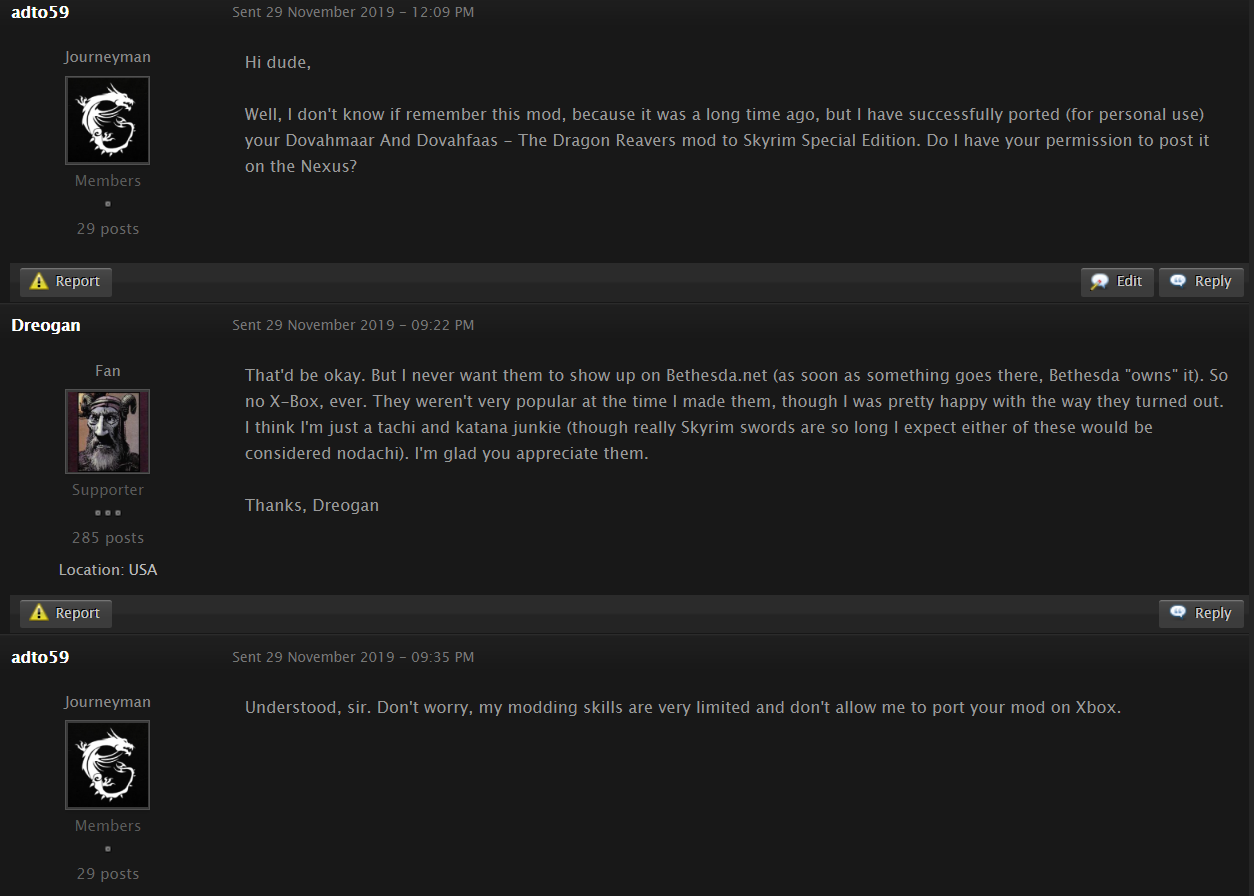Viewport: 1254px width, 896px height.
Task: Click the 12:09 PM sent timestamp
Action: (x=353, y=13)
